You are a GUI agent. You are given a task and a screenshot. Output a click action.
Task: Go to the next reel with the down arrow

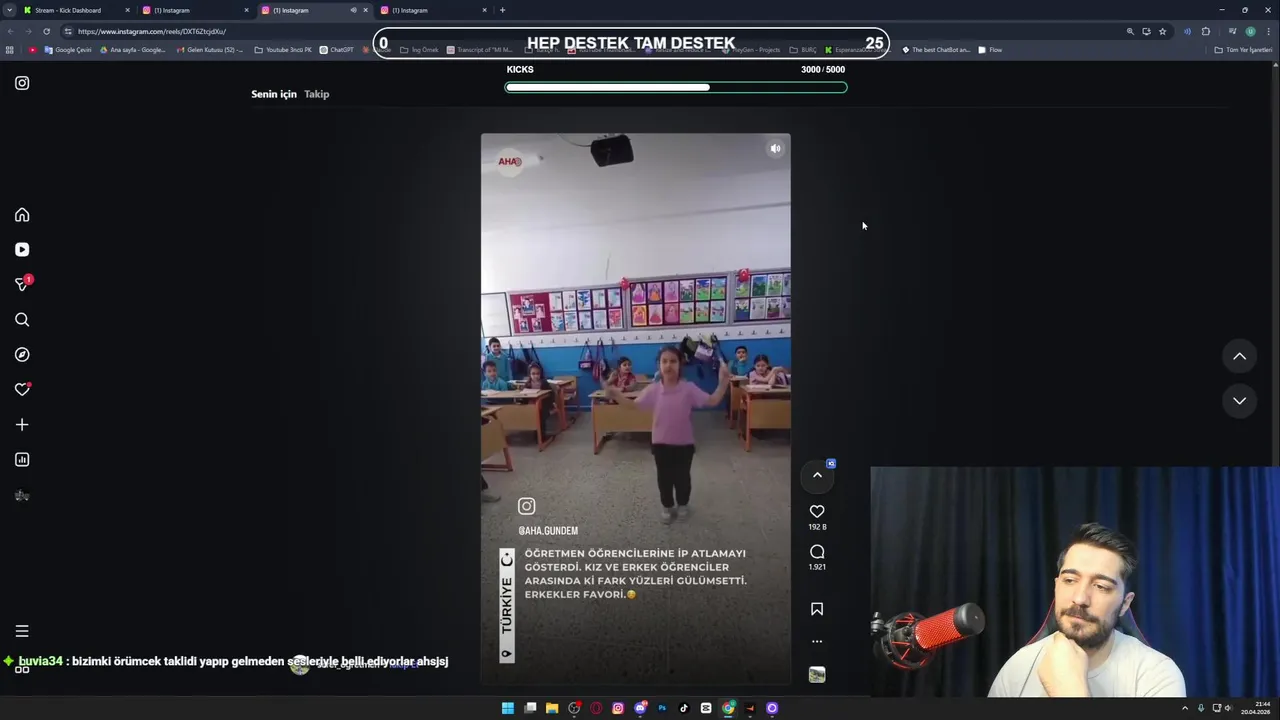click(x=1239, y=401)
